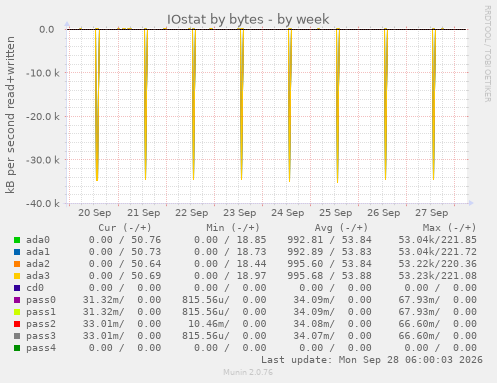Click the '0.0' y-axis label
The height and width of the screenshot is (383, 497).
tap(47, 30)
